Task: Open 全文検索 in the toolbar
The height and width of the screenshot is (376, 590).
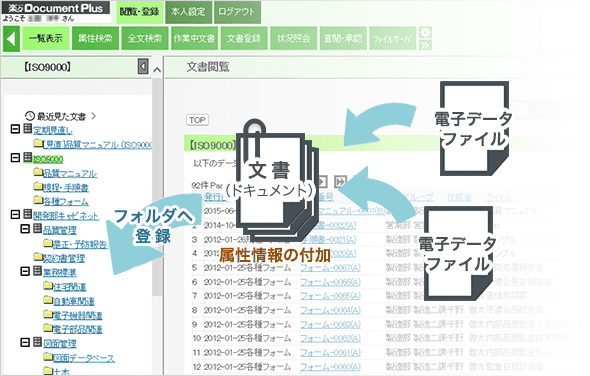Action: [x=145, y=38]
